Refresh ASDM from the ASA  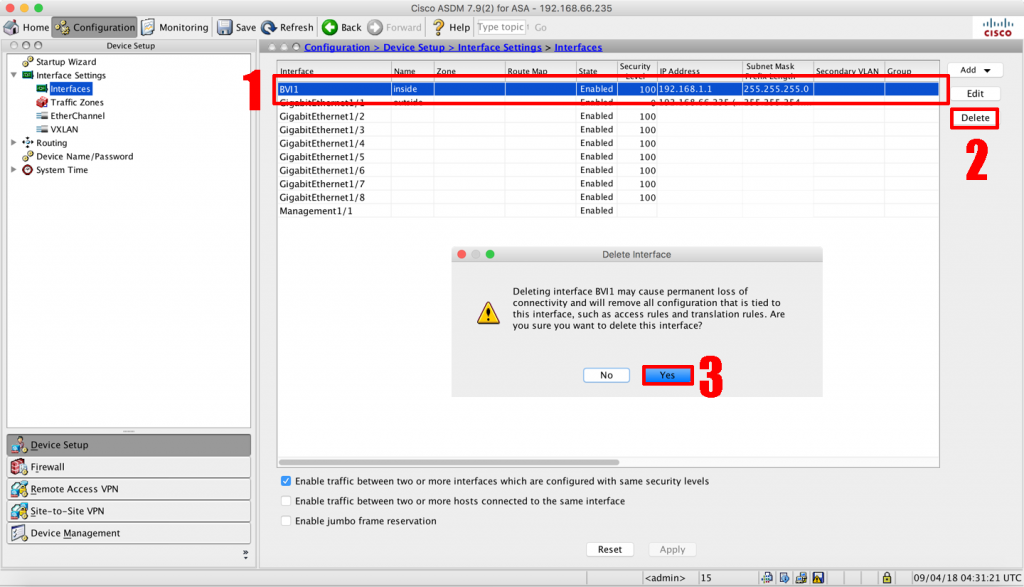point(287,27)
